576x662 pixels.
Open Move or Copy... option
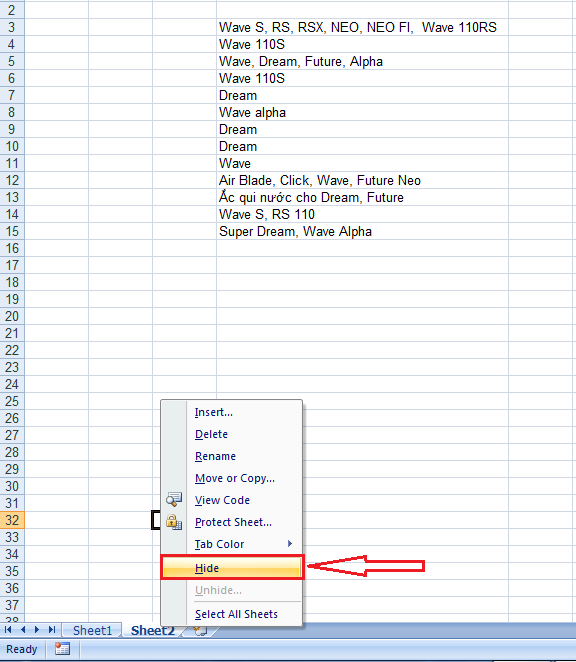(x=231, y=478)
